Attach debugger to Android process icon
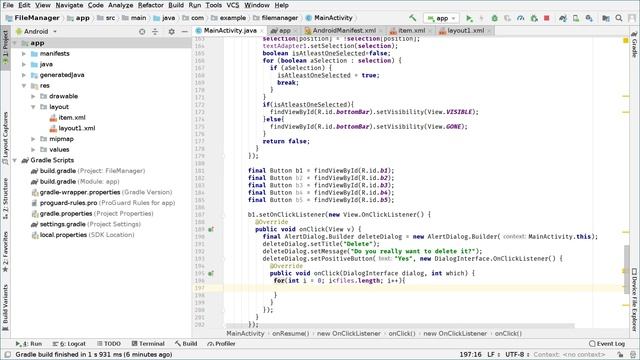This screenshot has height=360, width=640. click(x=534, y=18)
